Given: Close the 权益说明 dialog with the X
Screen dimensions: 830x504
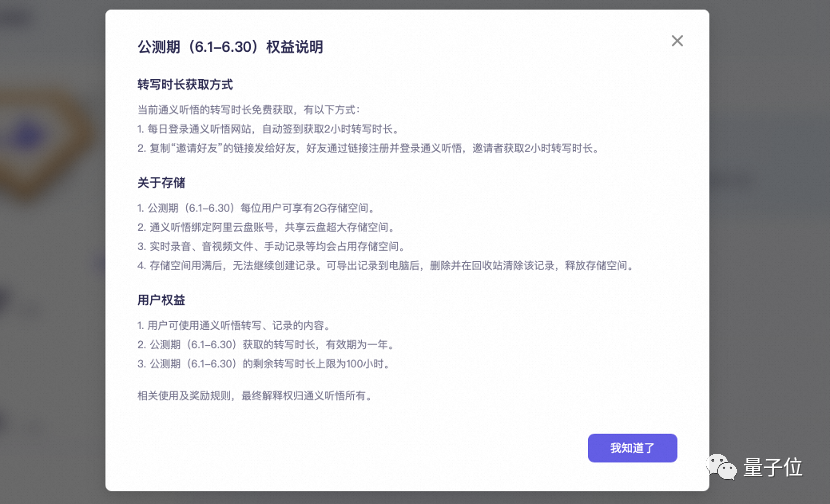Looking at the screenshot, I should [x=677, y=41].
